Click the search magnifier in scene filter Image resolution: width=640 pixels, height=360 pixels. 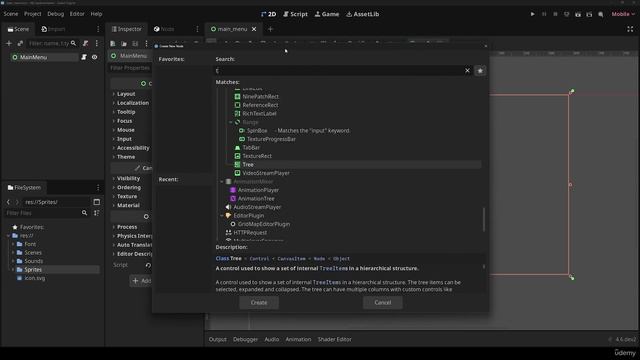73,43
